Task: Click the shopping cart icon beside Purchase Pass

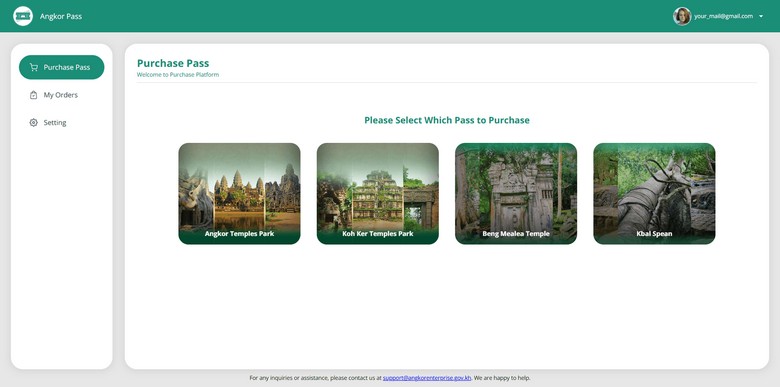Action: [33, 67]
